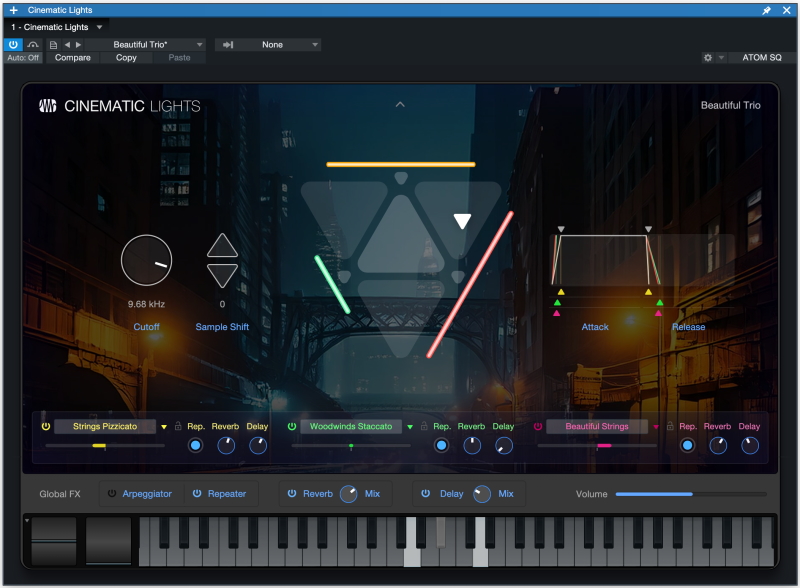Click Reverb knob of Beautiful Strings
The width and height of the screenshot is (800, 588).
point(718,446)
